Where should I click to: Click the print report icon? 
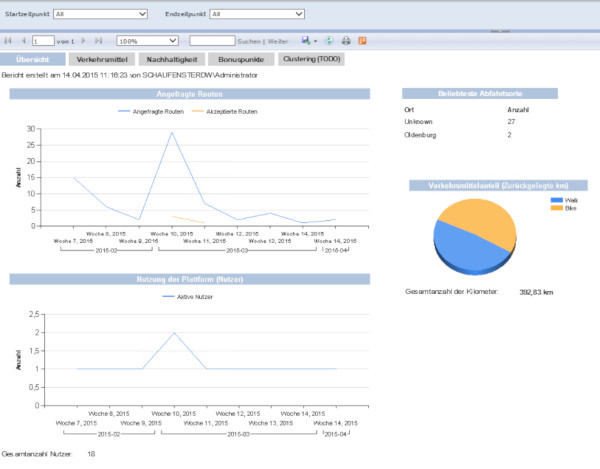pos(346,41)
